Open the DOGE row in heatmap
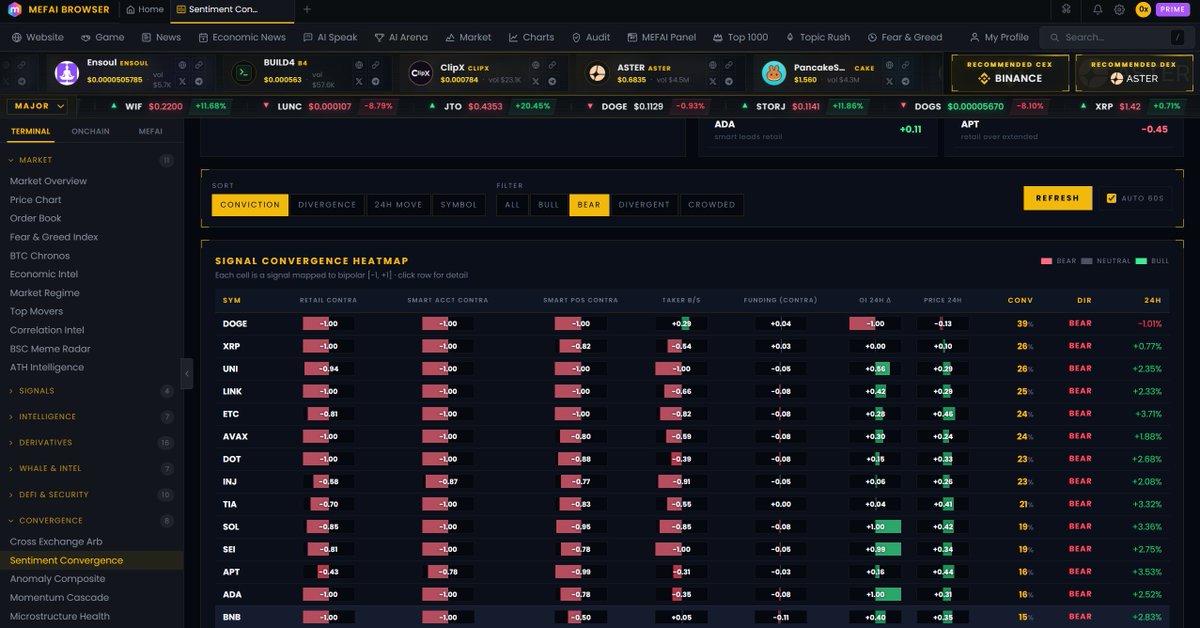This screenshot has width=1200, height=628. click(692, 324)
